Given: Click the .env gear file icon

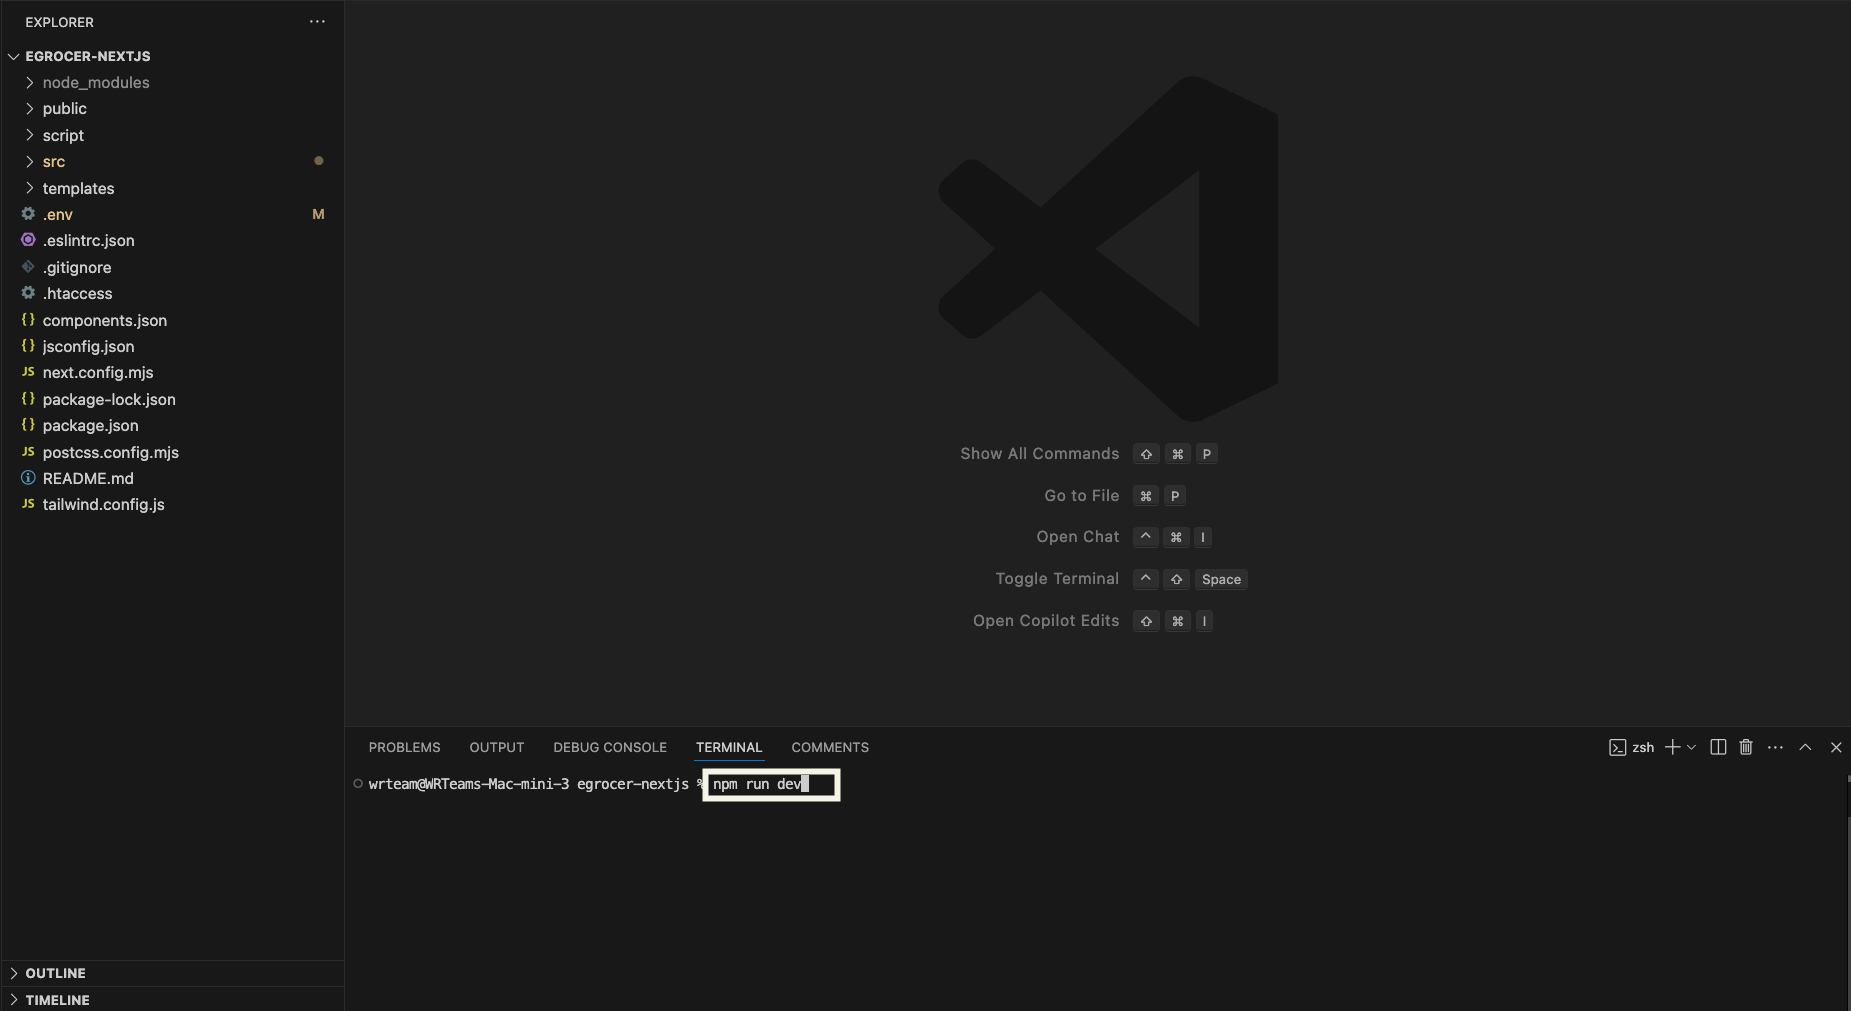Looking at the screenshot, I should 28,213.
